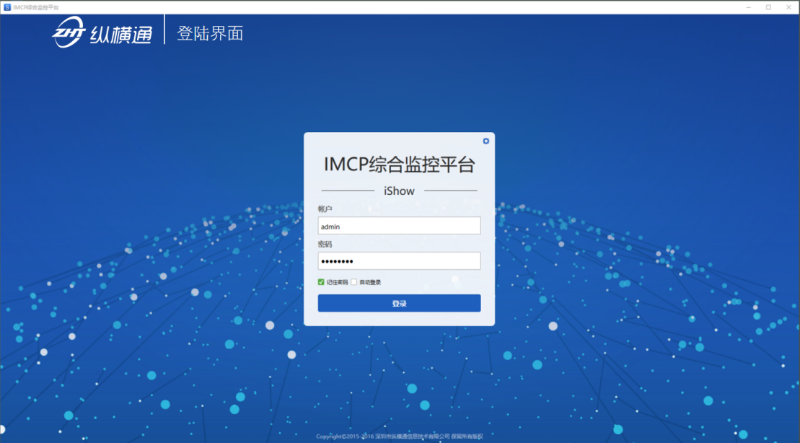Click inside the 密码 password field
This screenshot has height=443, width=800.
[x=399, y=260]
